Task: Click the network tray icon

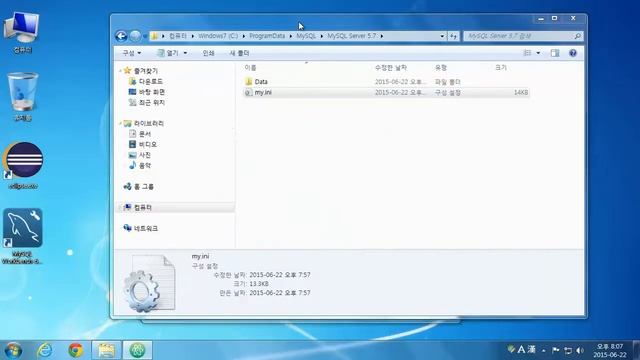Action: click(568, 350)
